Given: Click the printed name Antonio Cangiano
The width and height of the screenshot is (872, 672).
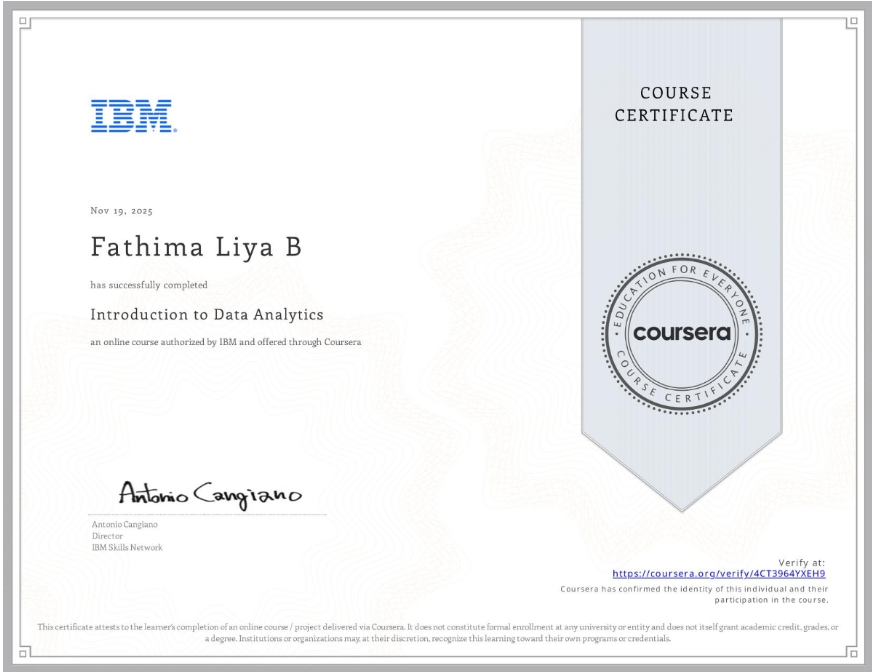Looking at the screenshot, I should (125, 525).
